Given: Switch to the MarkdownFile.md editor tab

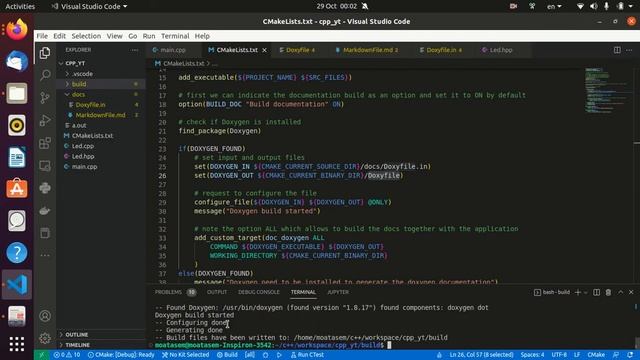Looking at the screenshot, I should (369, 50).
